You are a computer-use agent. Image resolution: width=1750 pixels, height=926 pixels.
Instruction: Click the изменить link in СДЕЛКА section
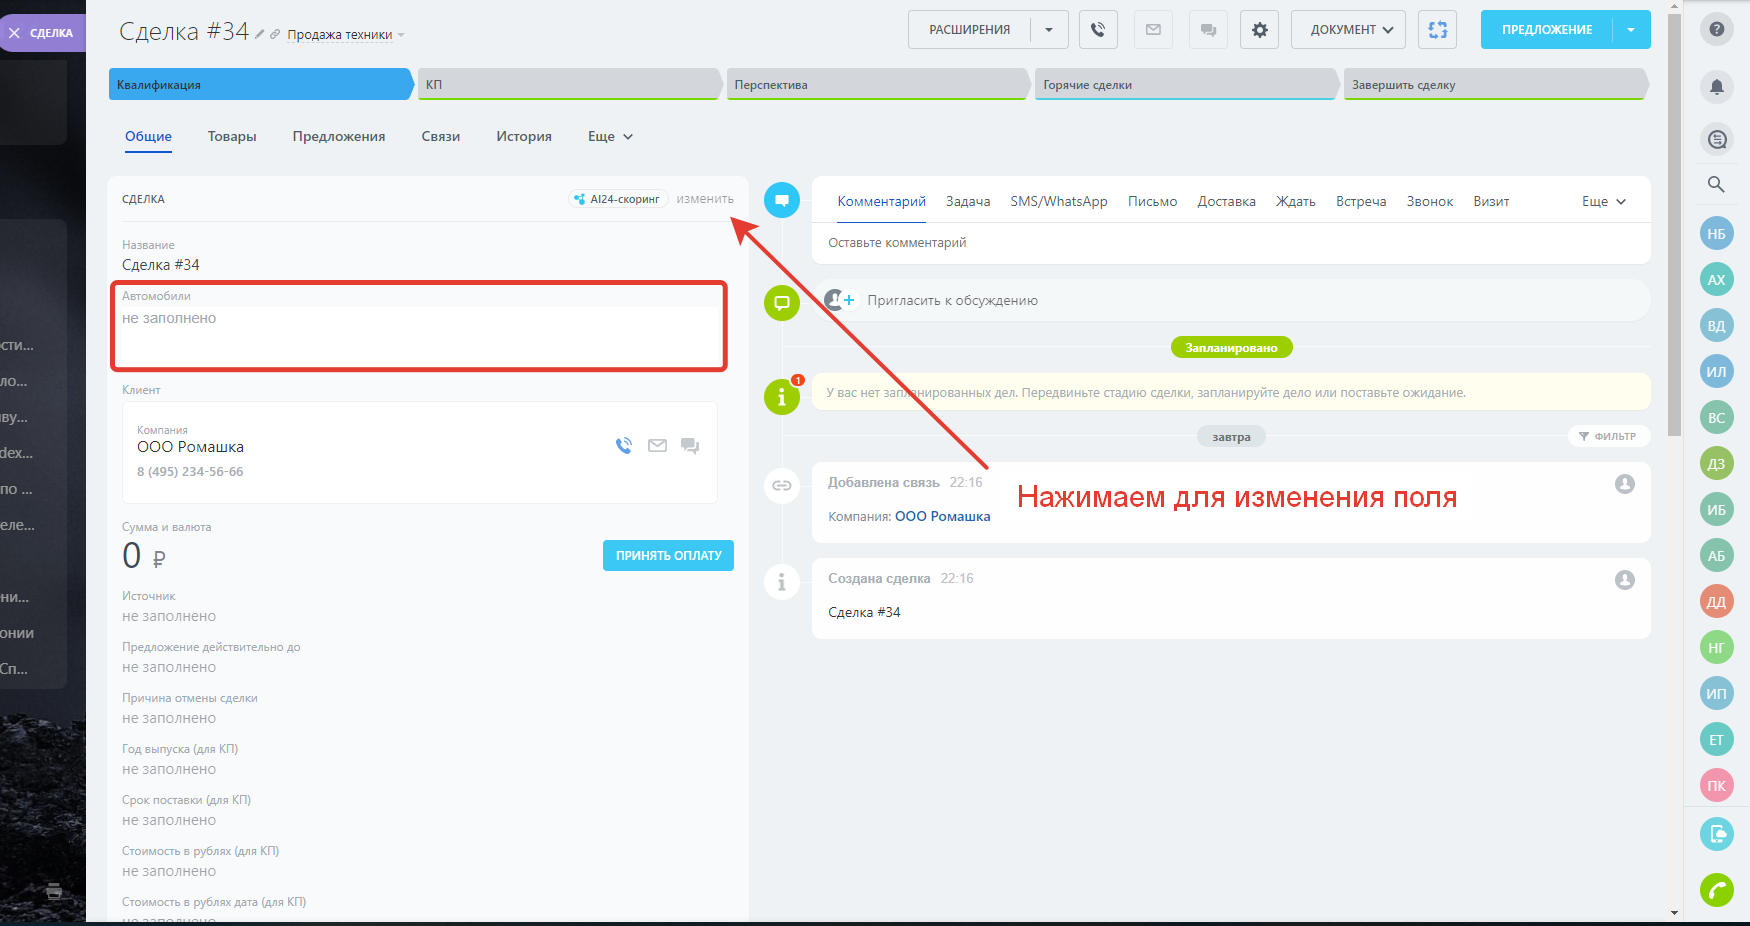click(704, 199)
